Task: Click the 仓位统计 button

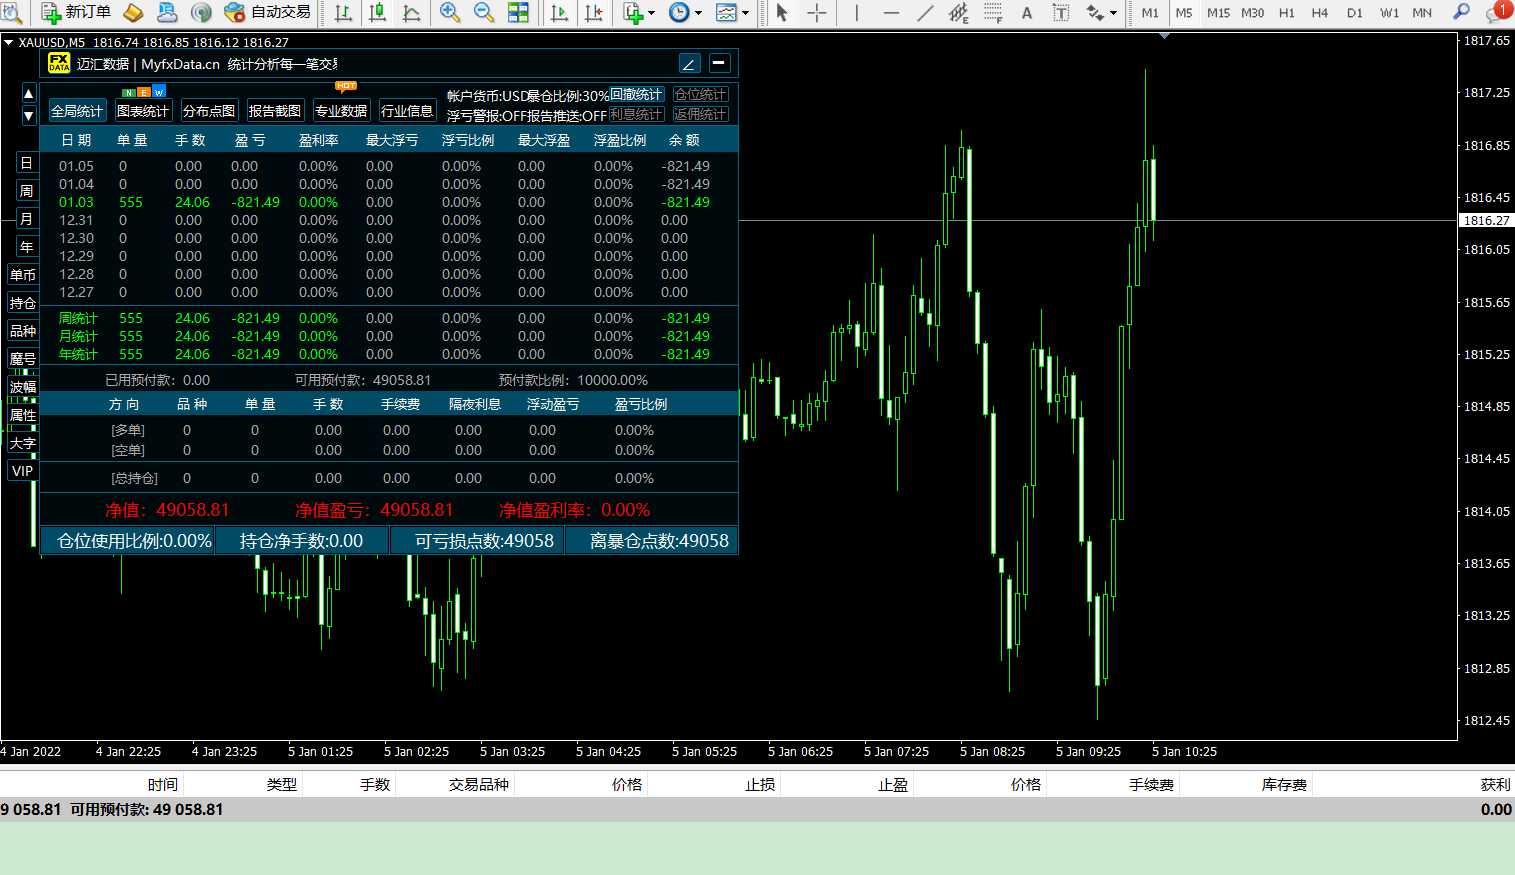Action: point(701,94)
